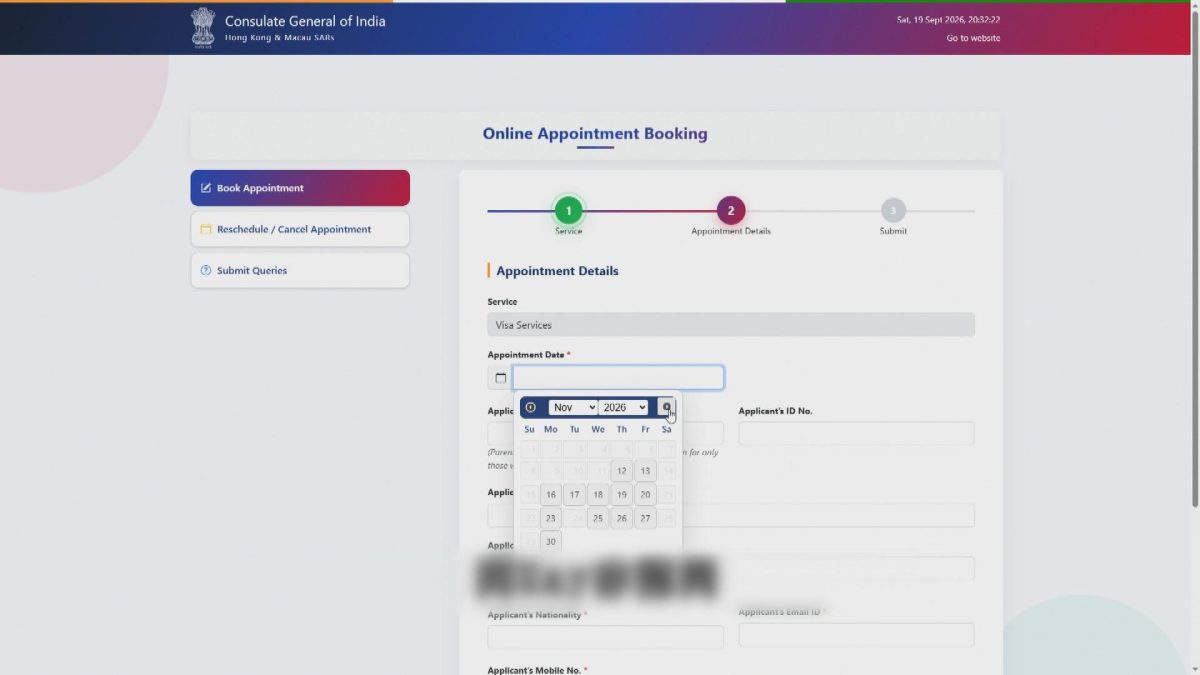Open Reschedule / Cancel Appointment
Screen dimensions: 1200x675
coord(300,229)
